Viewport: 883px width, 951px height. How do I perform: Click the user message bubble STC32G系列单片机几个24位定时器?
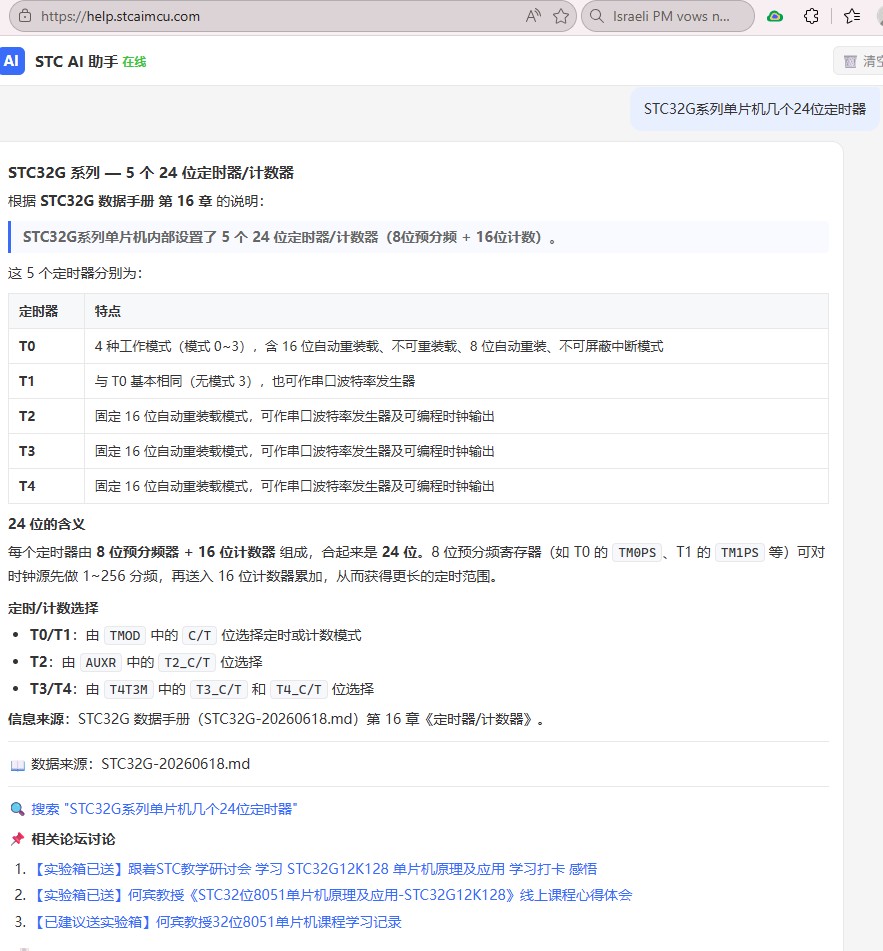(x=754, y=109)
